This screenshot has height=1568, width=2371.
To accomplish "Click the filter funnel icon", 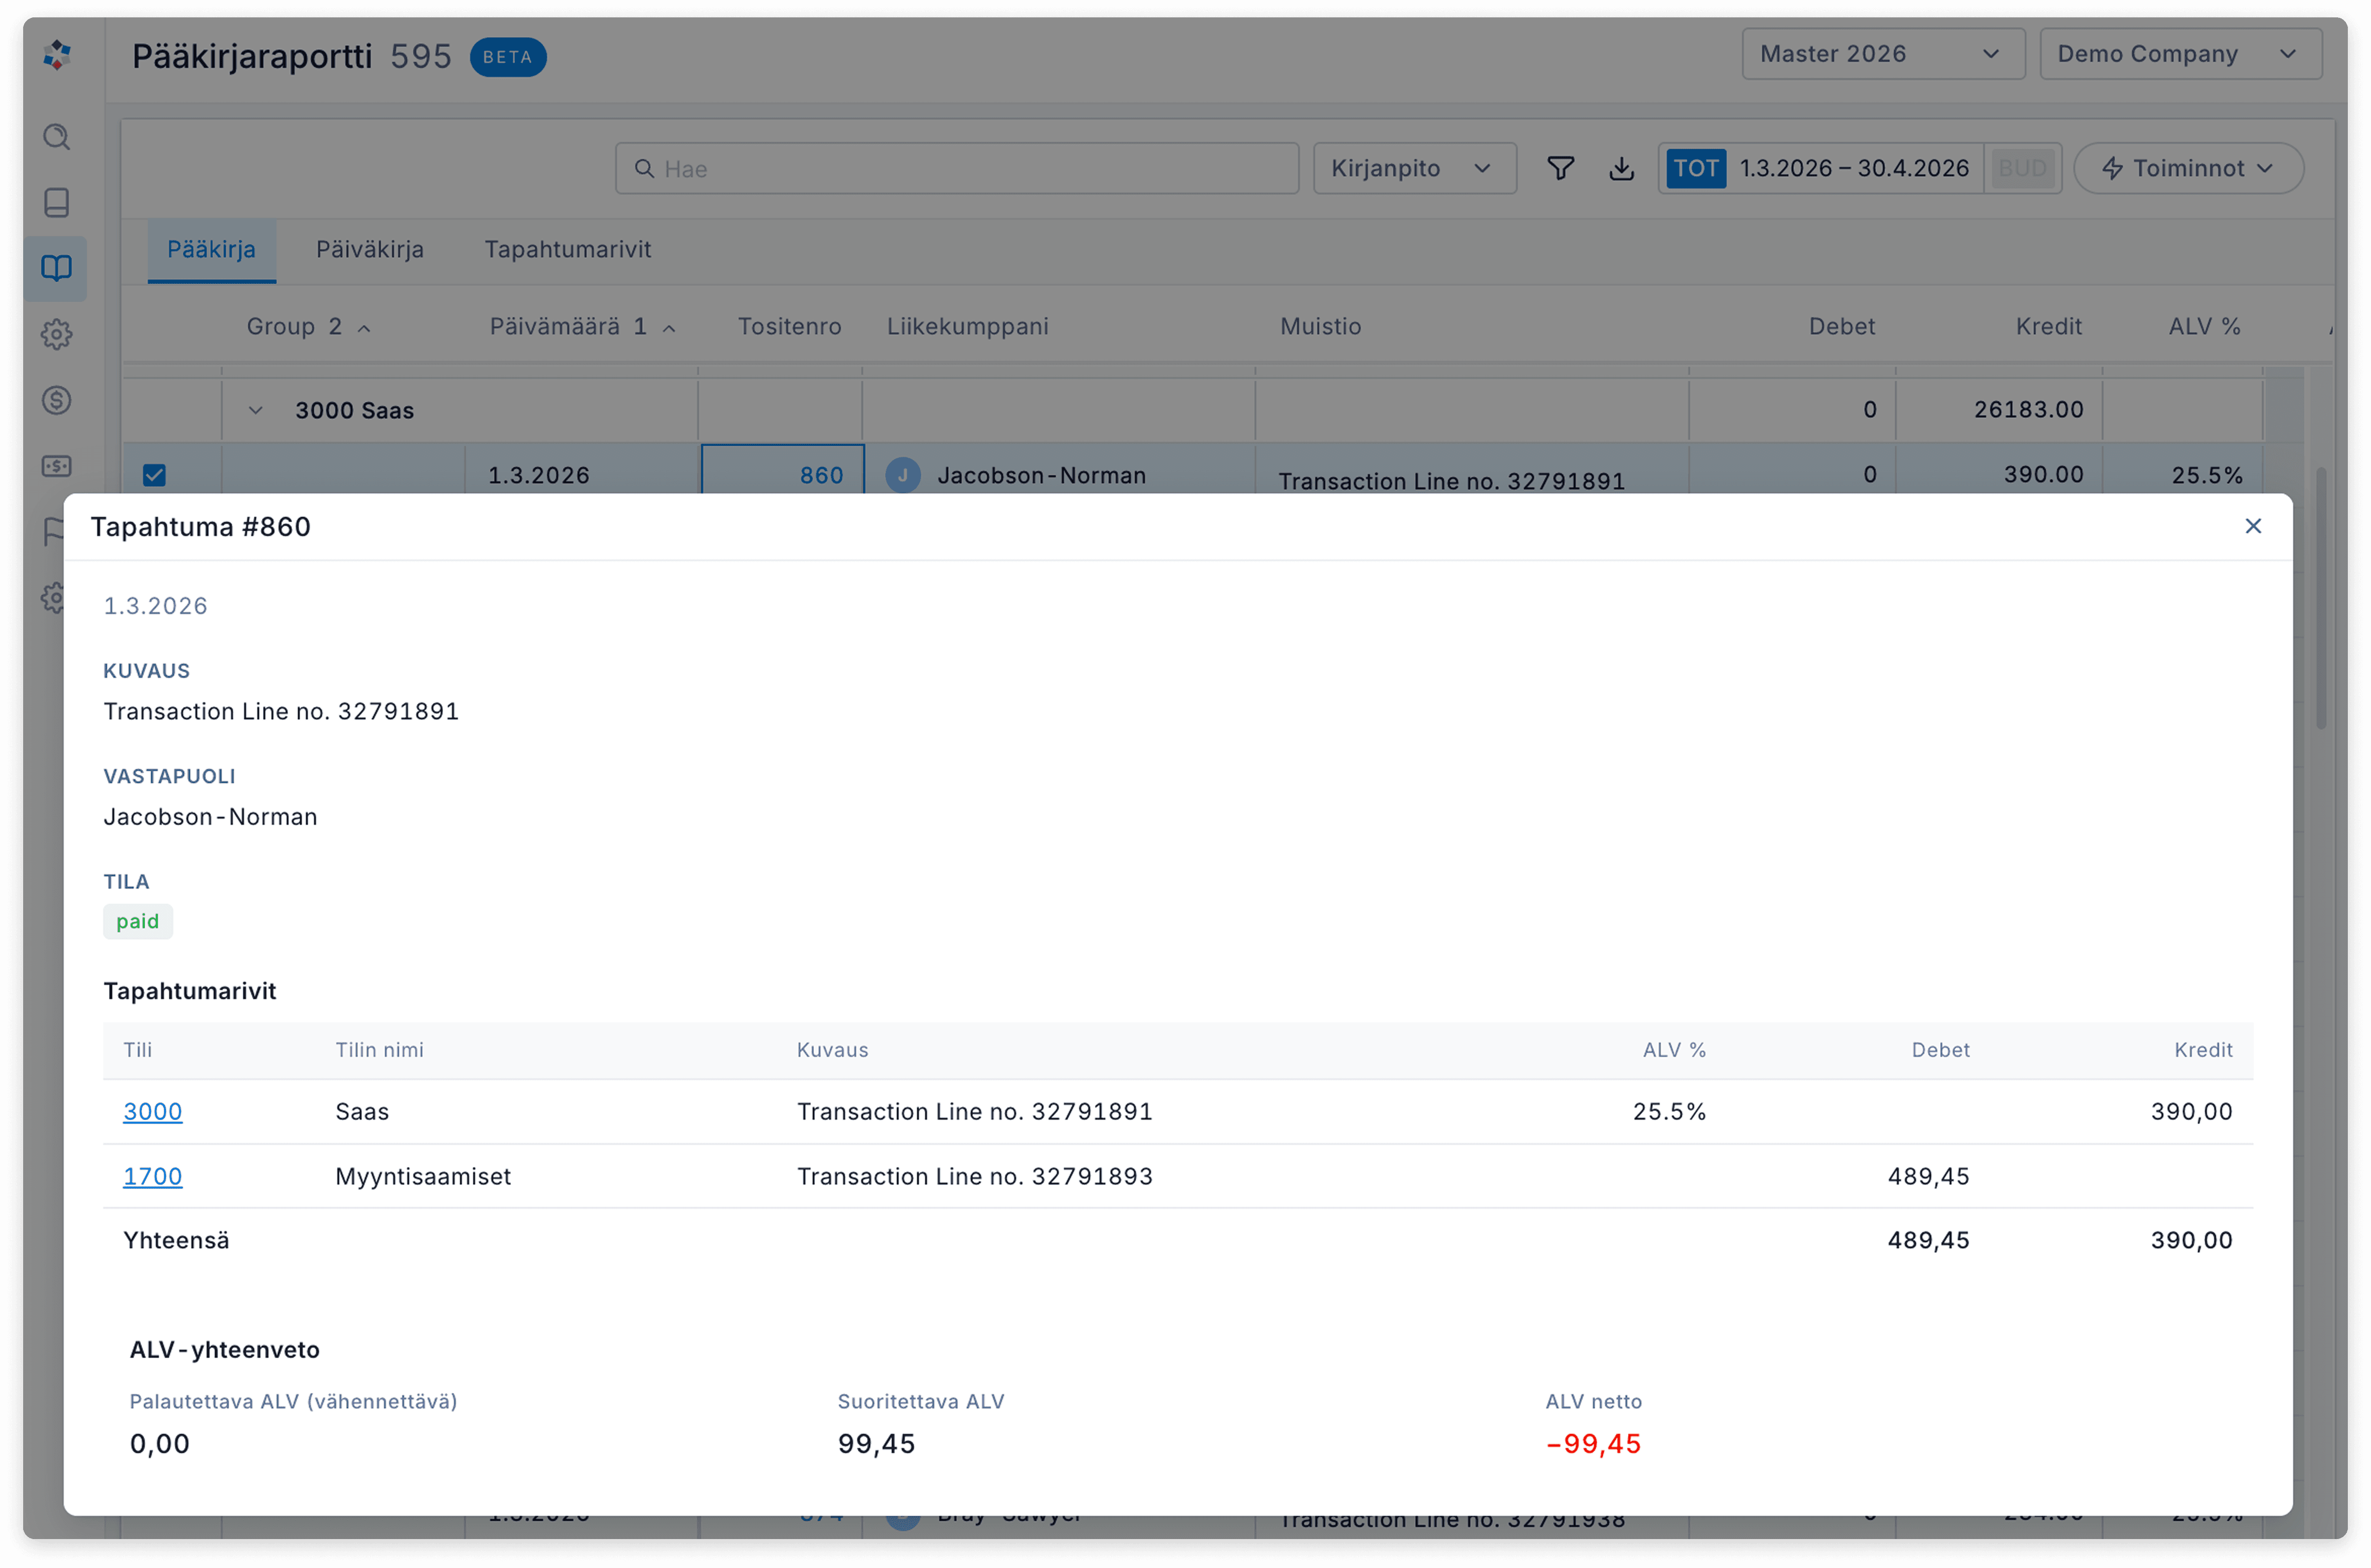I will 1560,168.
